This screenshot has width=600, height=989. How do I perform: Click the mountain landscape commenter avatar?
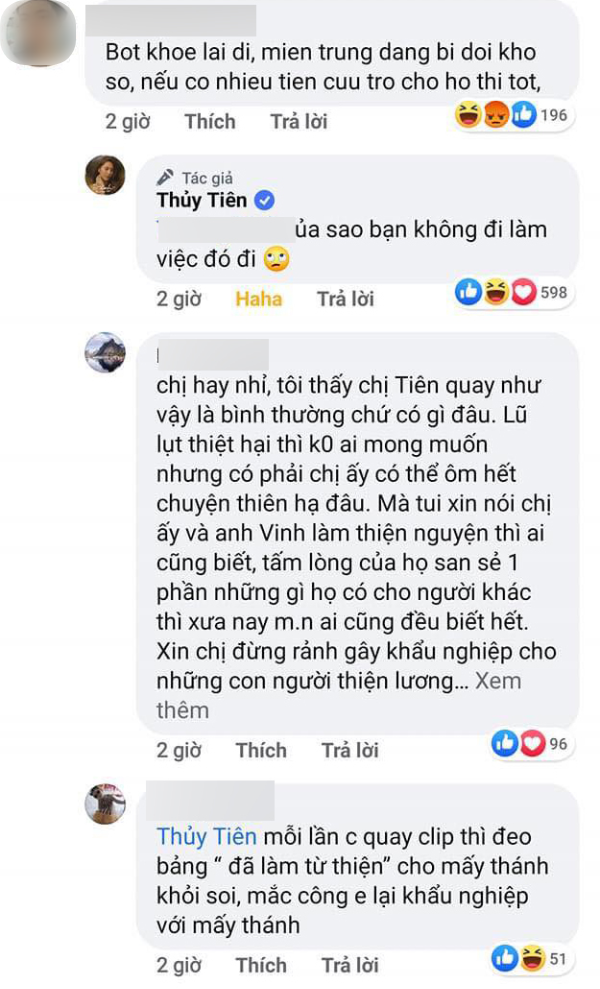tap(105, 353)
